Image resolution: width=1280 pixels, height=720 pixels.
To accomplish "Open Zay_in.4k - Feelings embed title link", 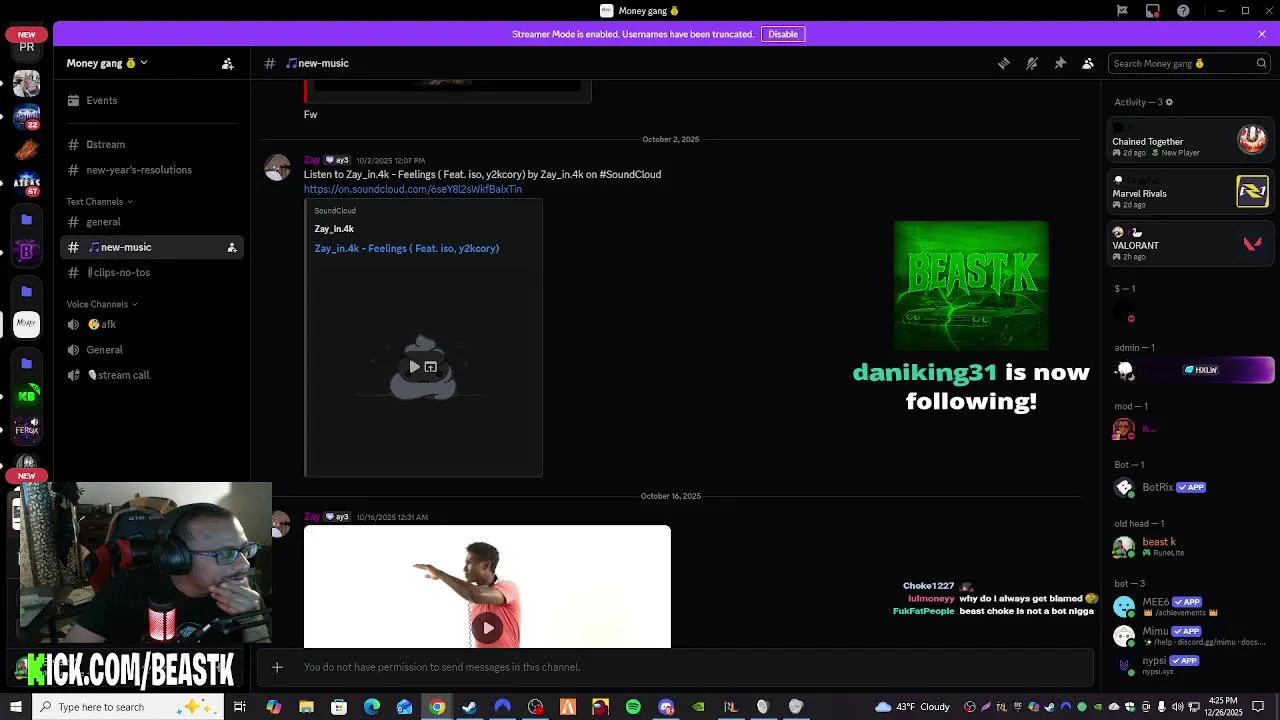I will (x=406, y=248).
